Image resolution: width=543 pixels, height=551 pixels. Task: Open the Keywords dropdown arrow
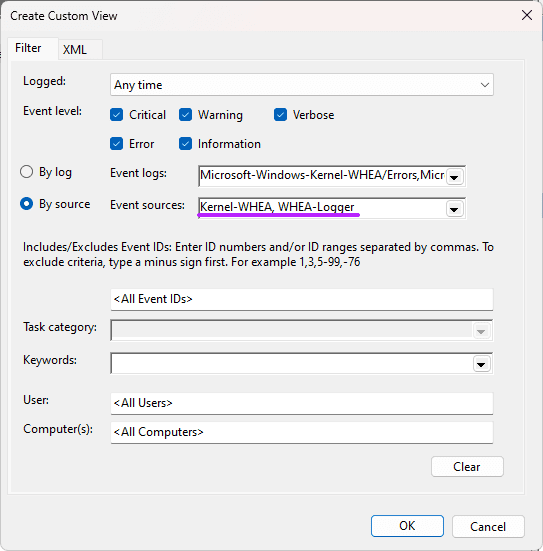481,364
